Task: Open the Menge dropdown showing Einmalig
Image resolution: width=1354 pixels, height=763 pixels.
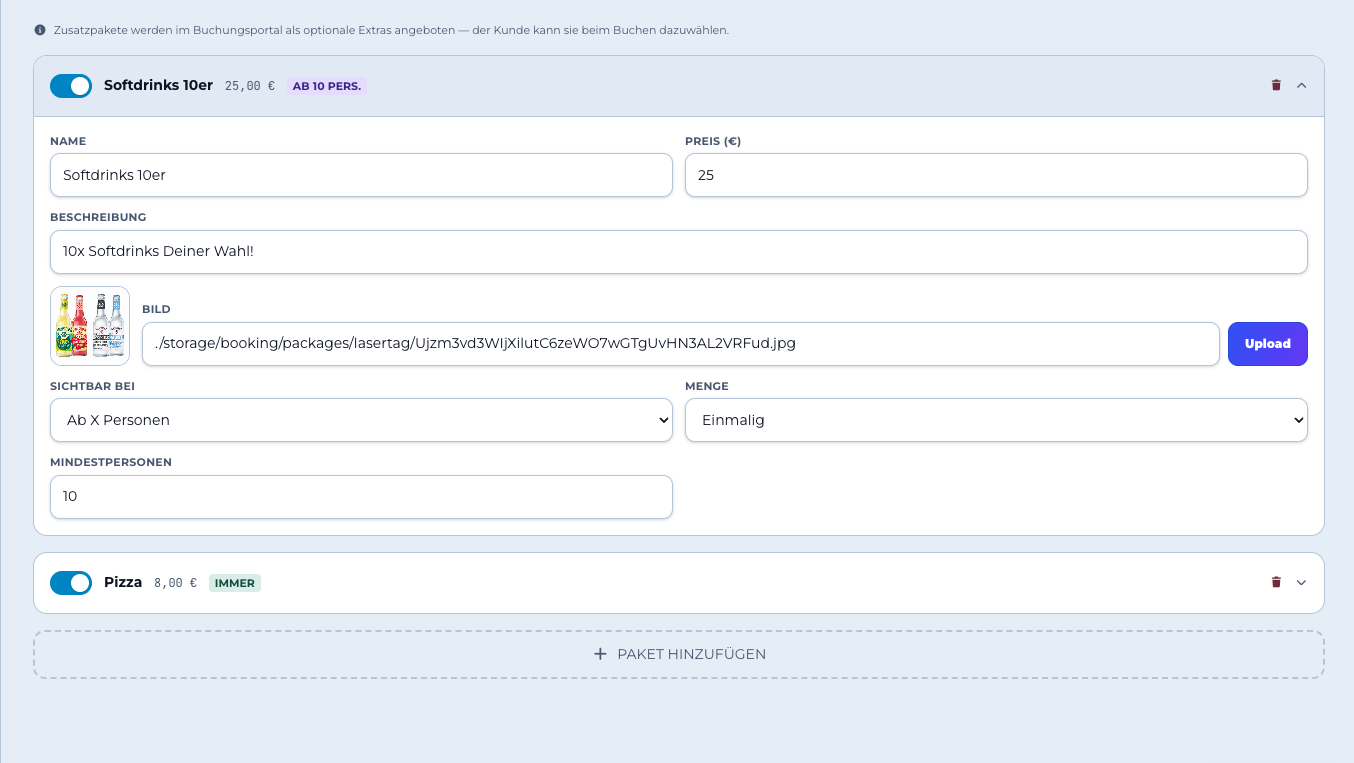Action: [x=996, y=420]
